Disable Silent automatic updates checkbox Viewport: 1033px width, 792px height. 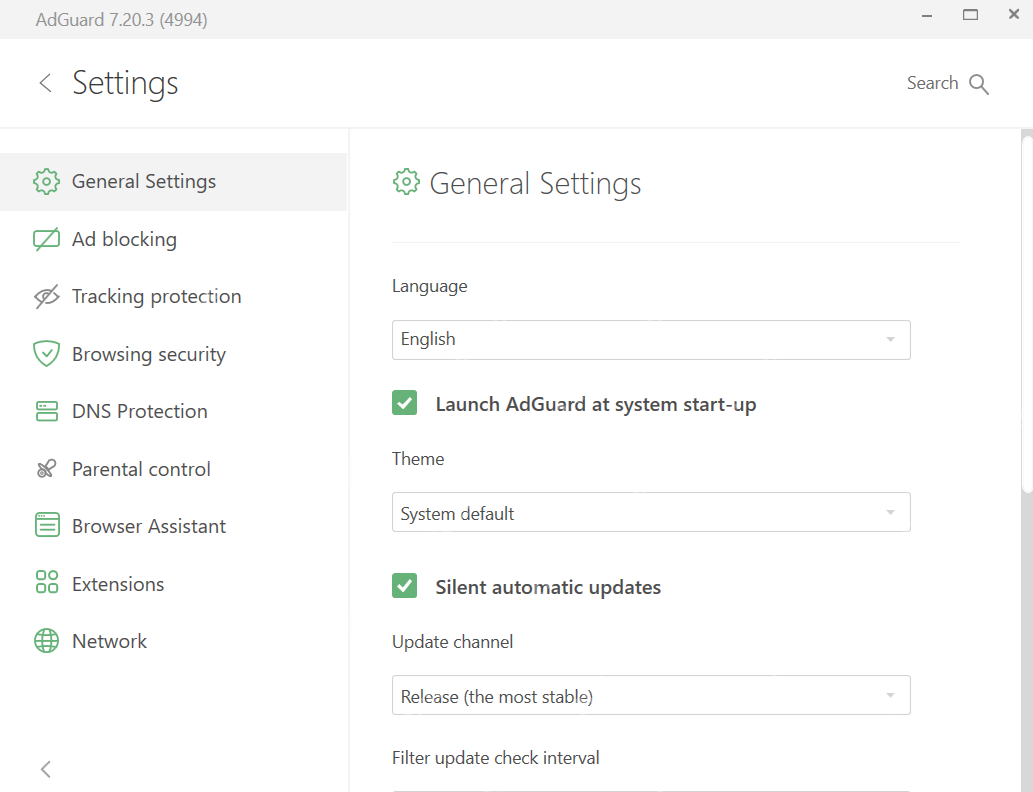[x=405, y=586]
